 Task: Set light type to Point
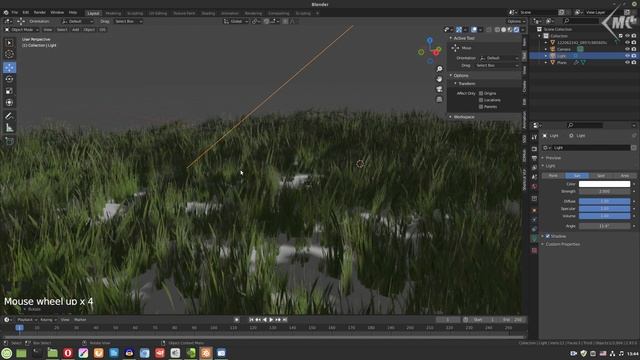[553, 176]
